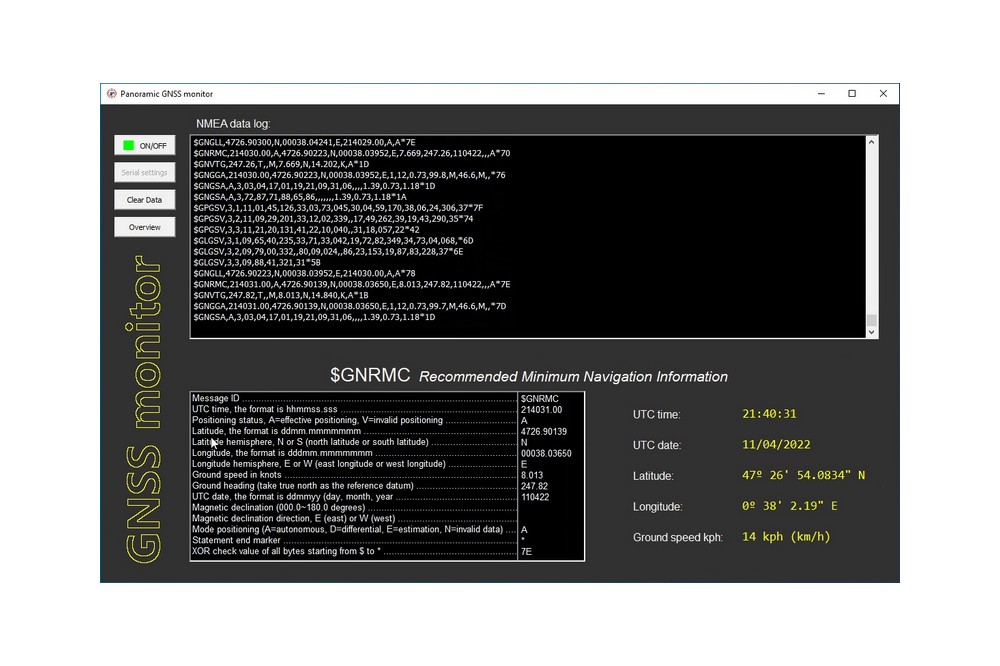The image size is (1000, 666).
Task: Click the $GPGSV,3,2,11 log line
Action: (334, 219)
